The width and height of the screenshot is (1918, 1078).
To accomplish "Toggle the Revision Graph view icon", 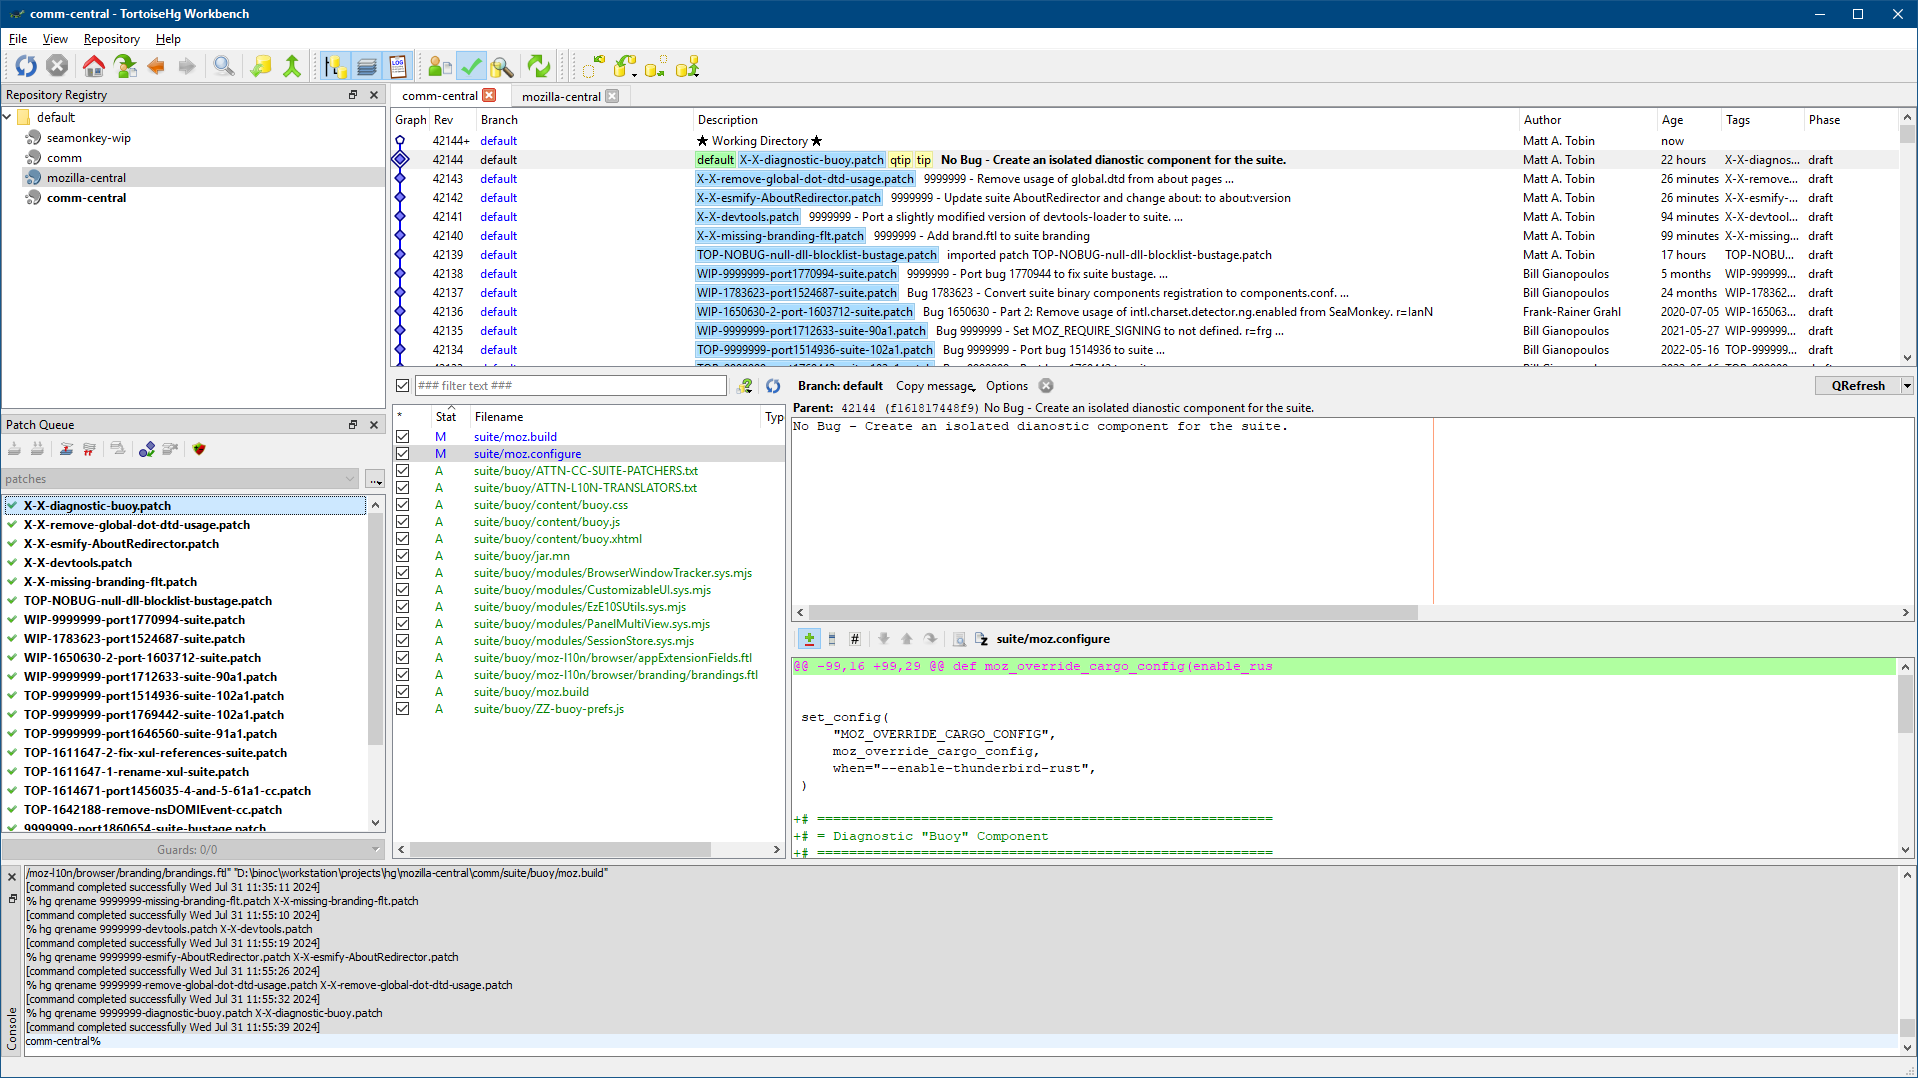I will pyautogui.click(x=336, y=66).
